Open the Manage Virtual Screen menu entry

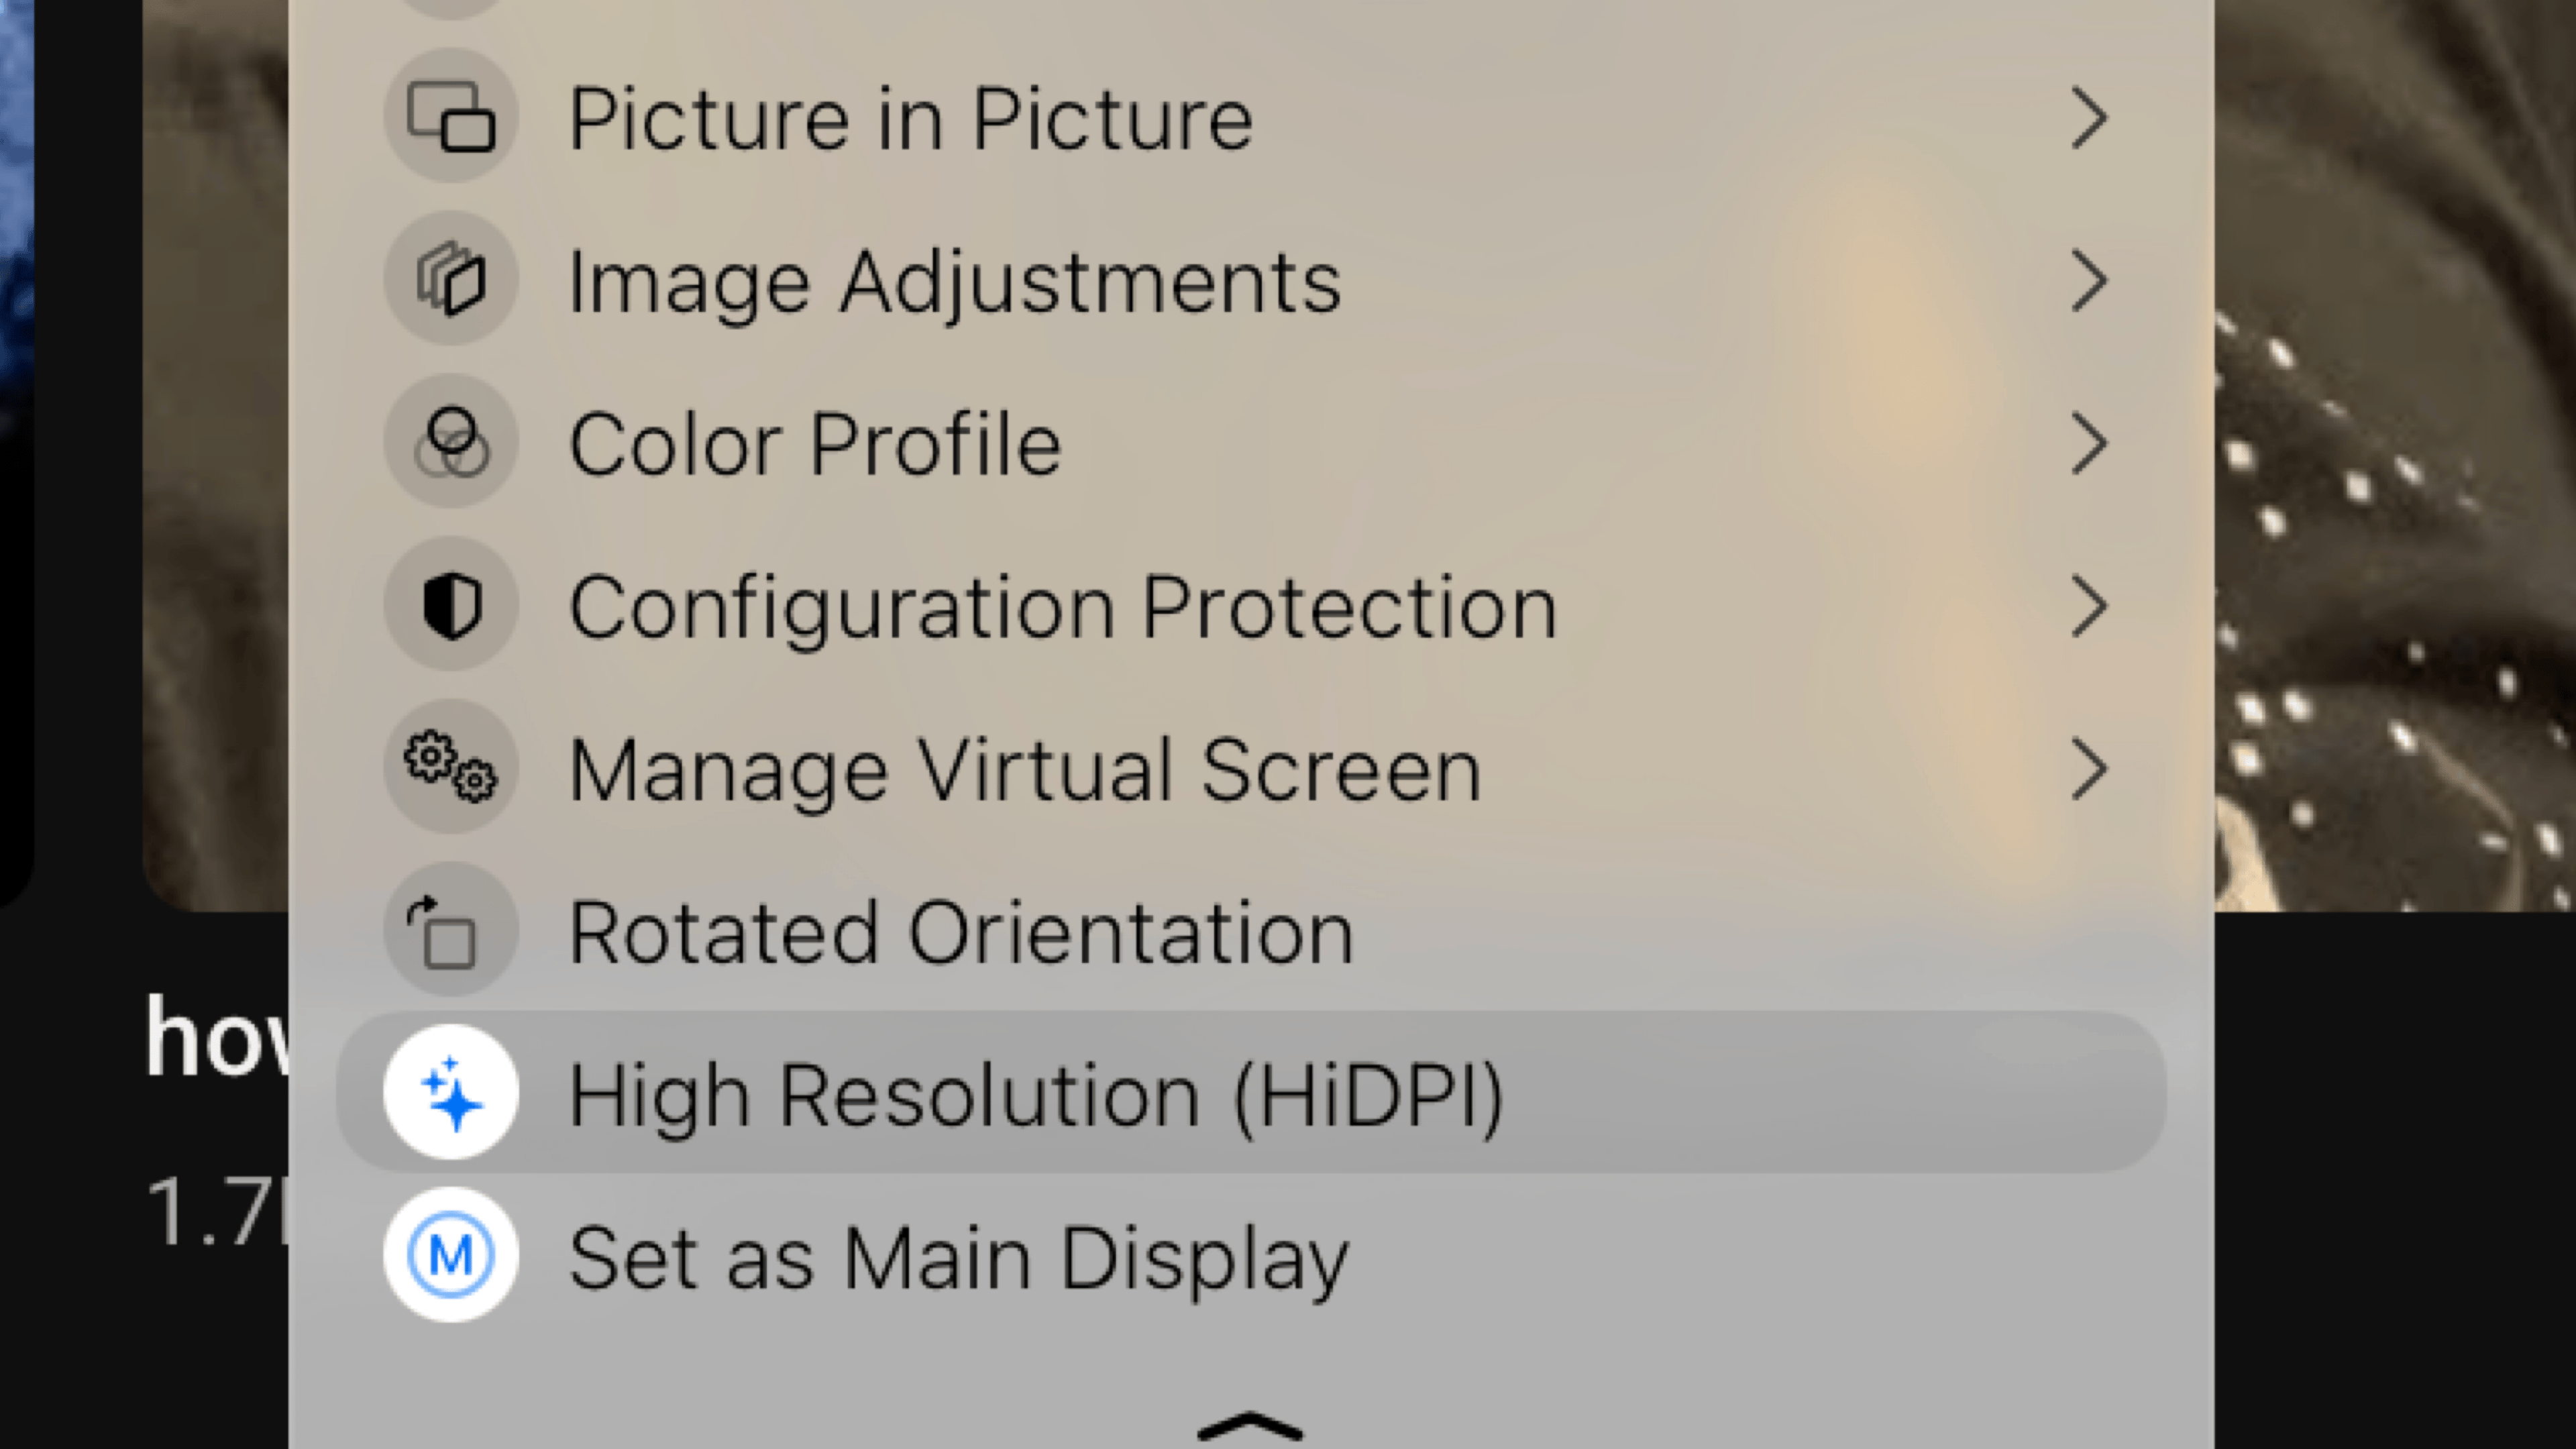coord(1025,770)
